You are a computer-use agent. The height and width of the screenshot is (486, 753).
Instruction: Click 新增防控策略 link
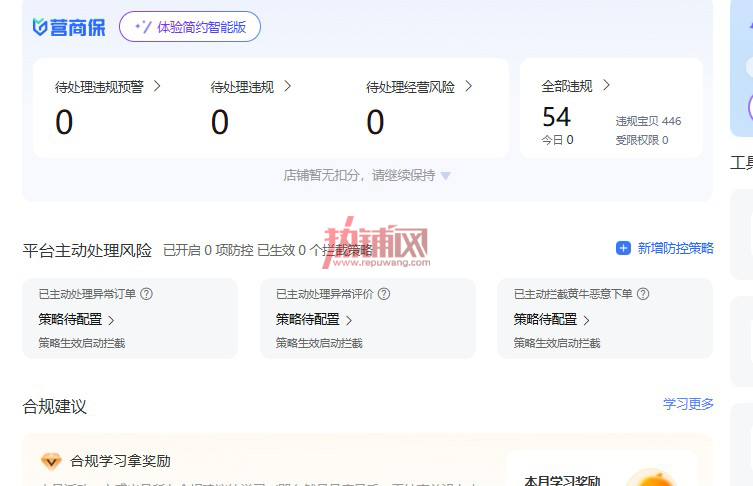point(675,248)
